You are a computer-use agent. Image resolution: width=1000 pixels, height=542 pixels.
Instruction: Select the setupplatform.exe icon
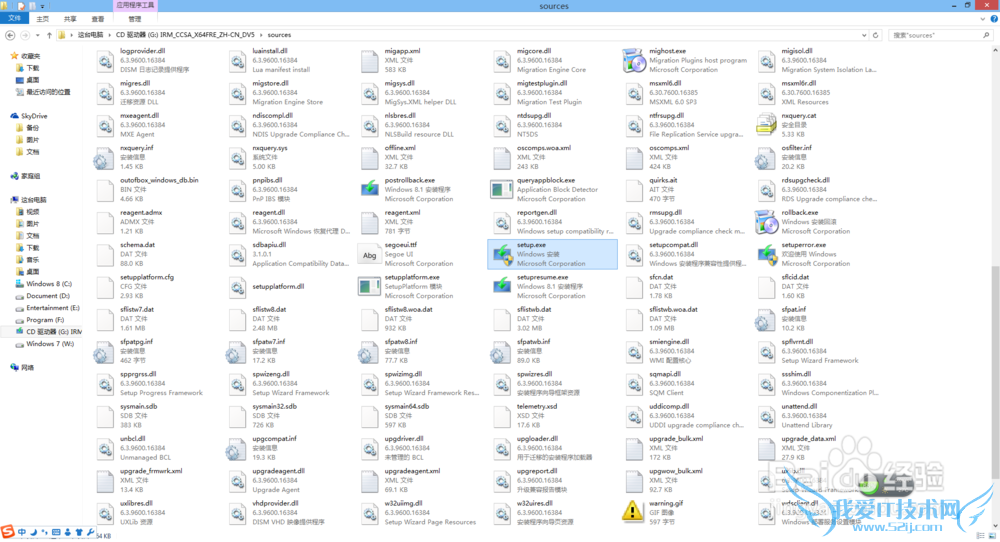click(x=370, y=287)
